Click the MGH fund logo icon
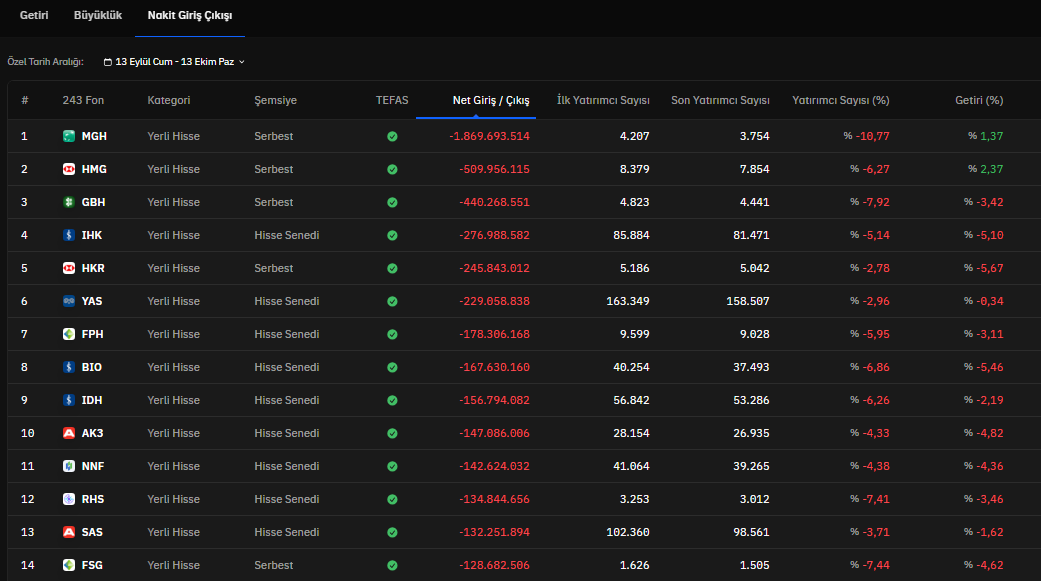The width and height of the screenshot is (1041, 581). [x=68, y=136]
